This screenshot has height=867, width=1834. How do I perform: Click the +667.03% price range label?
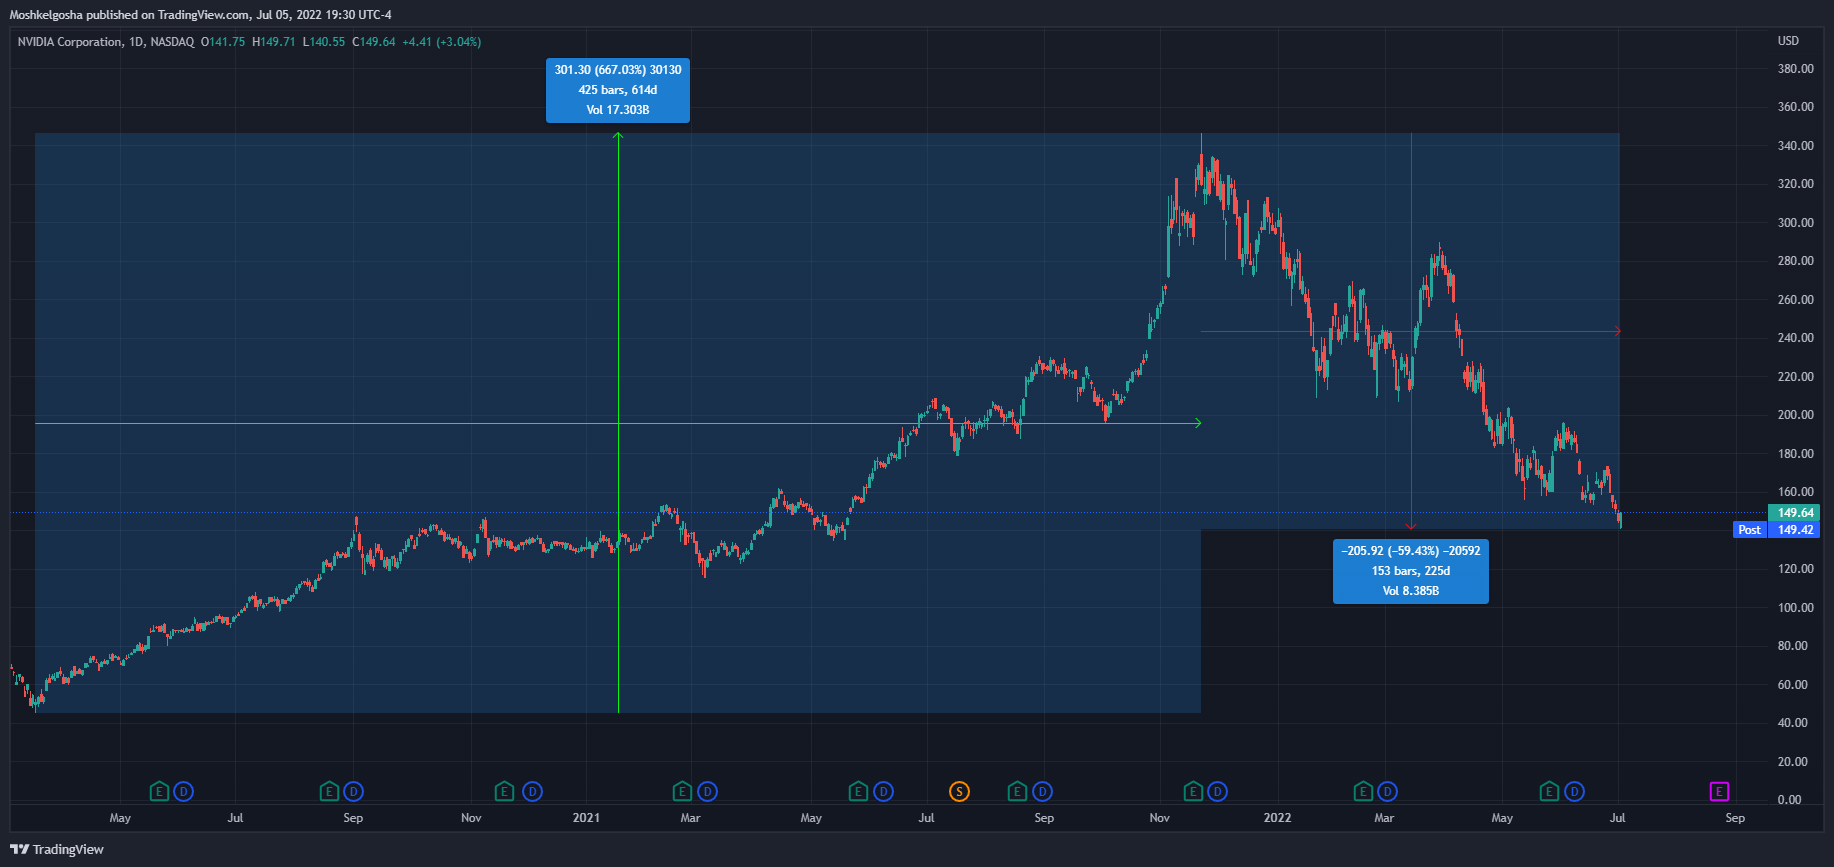click(618, 90)
